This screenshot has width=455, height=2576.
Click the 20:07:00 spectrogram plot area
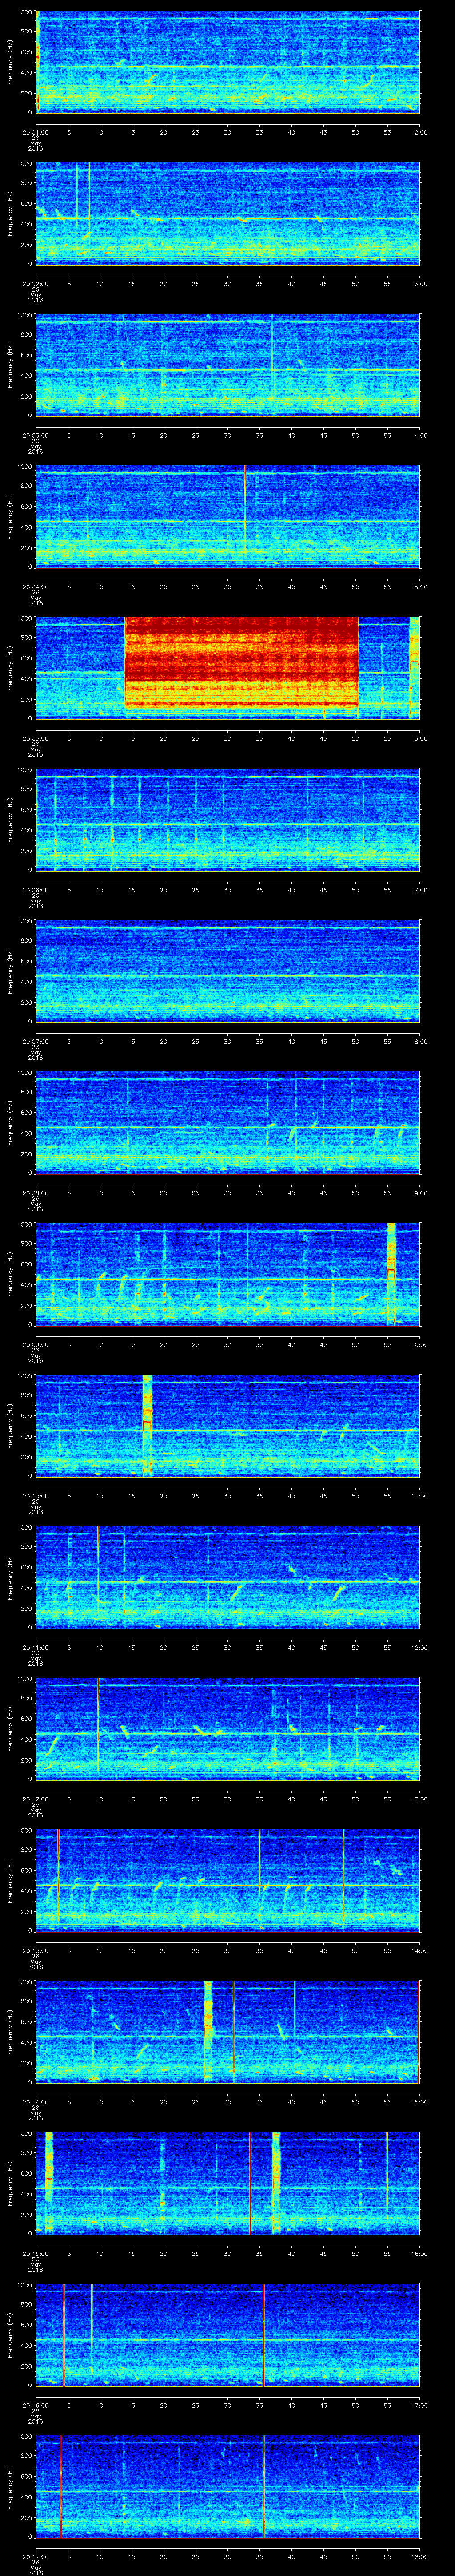coord(227,971)
